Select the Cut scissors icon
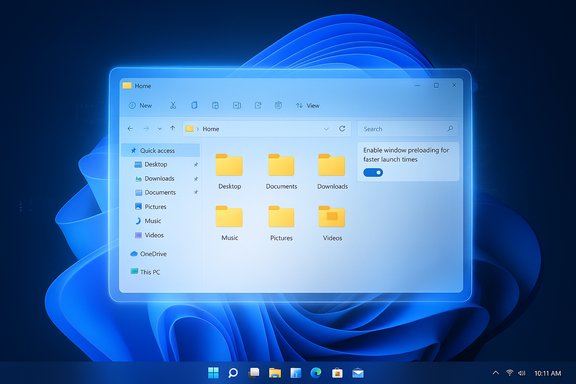This screenshot has width=576, height=384. (173, 105)
